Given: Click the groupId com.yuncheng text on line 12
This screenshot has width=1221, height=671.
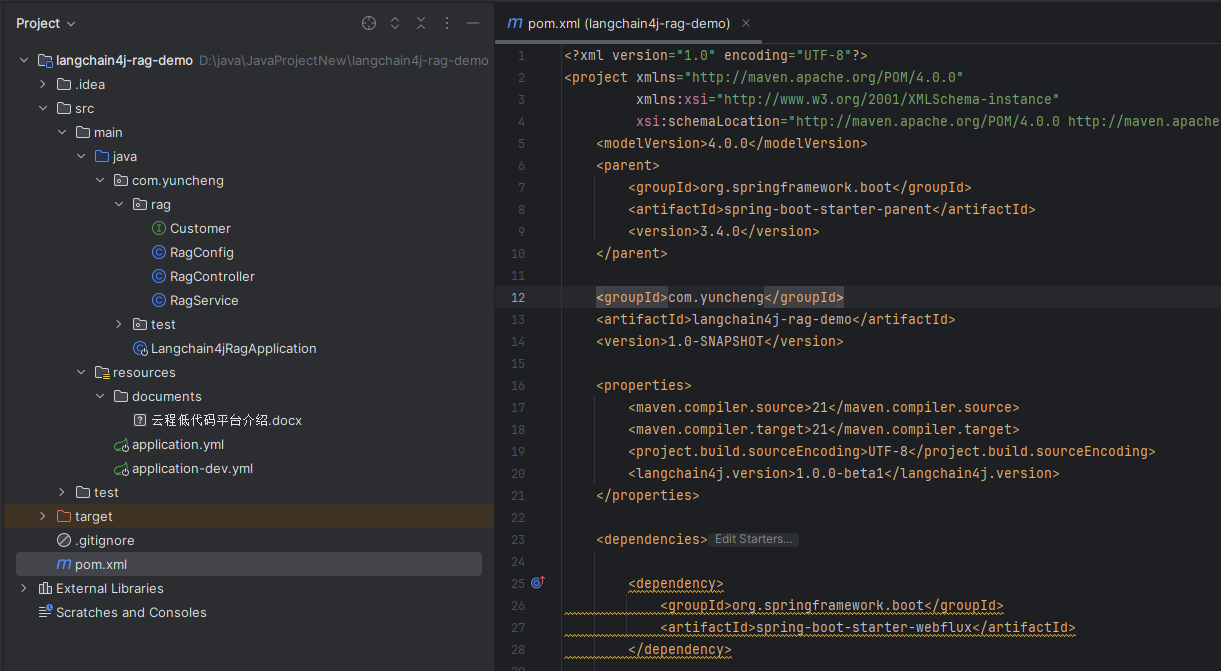Looking at the screenshot, I should click(716, 297).
